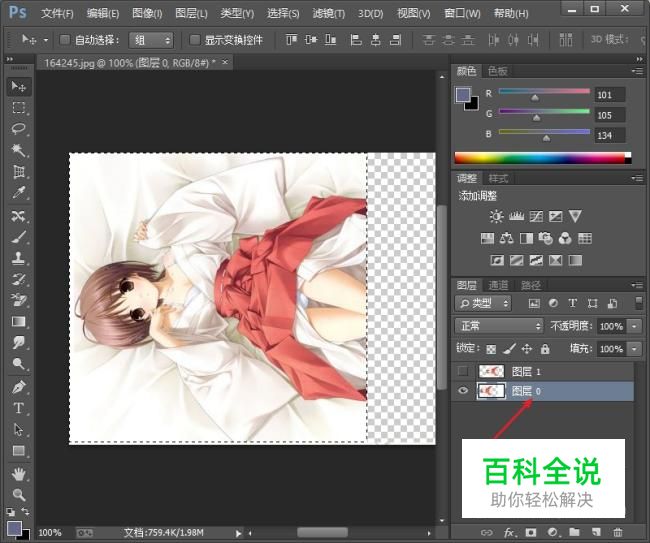Select the Rectangle shape tool
The height and width of the screenshot is (543, 650).
coord(19,451)
